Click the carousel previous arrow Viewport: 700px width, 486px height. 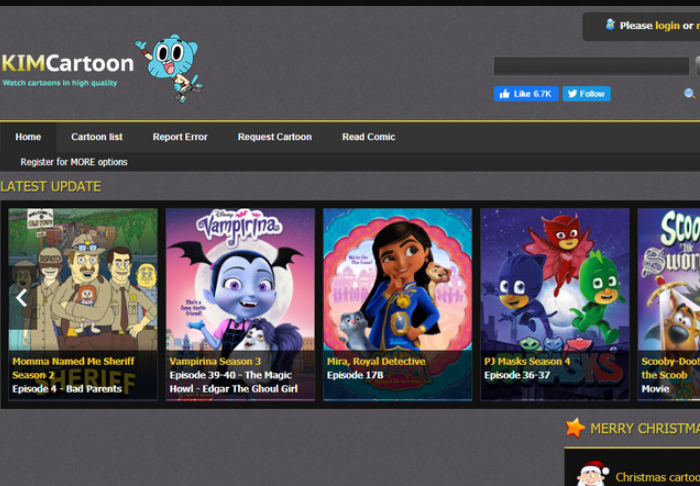(x=21, y=298)
